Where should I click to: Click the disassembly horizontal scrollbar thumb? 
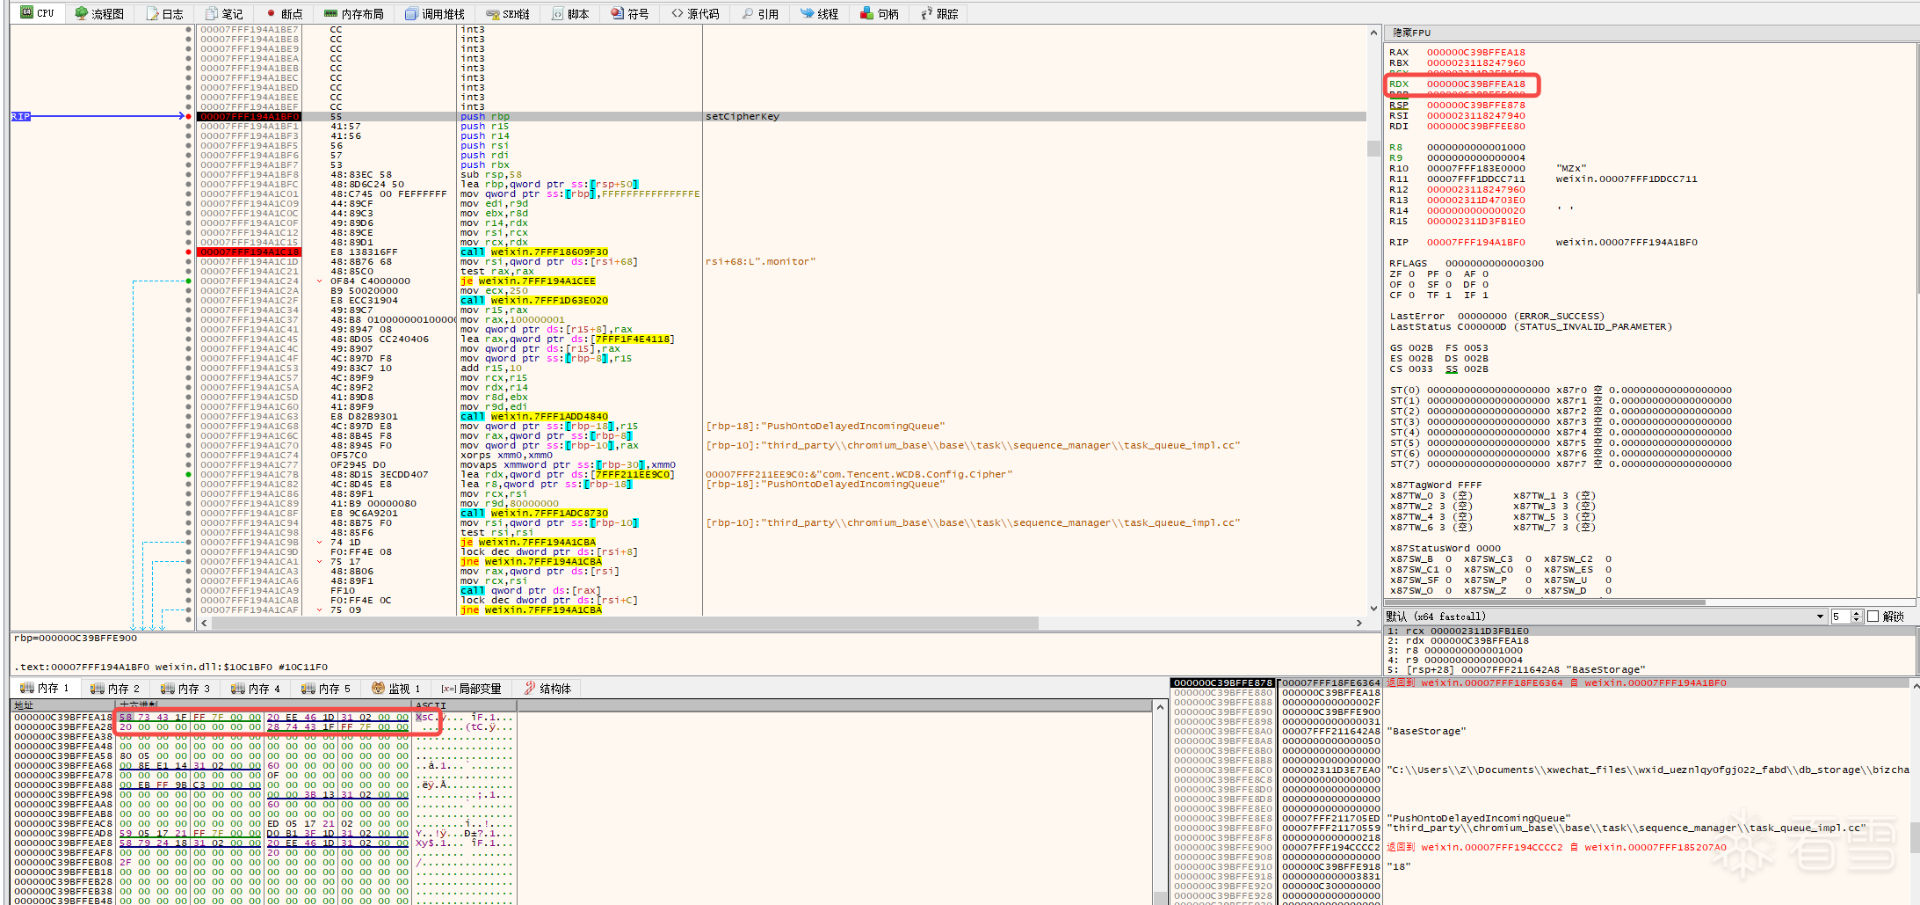click(x=625, y=623)
